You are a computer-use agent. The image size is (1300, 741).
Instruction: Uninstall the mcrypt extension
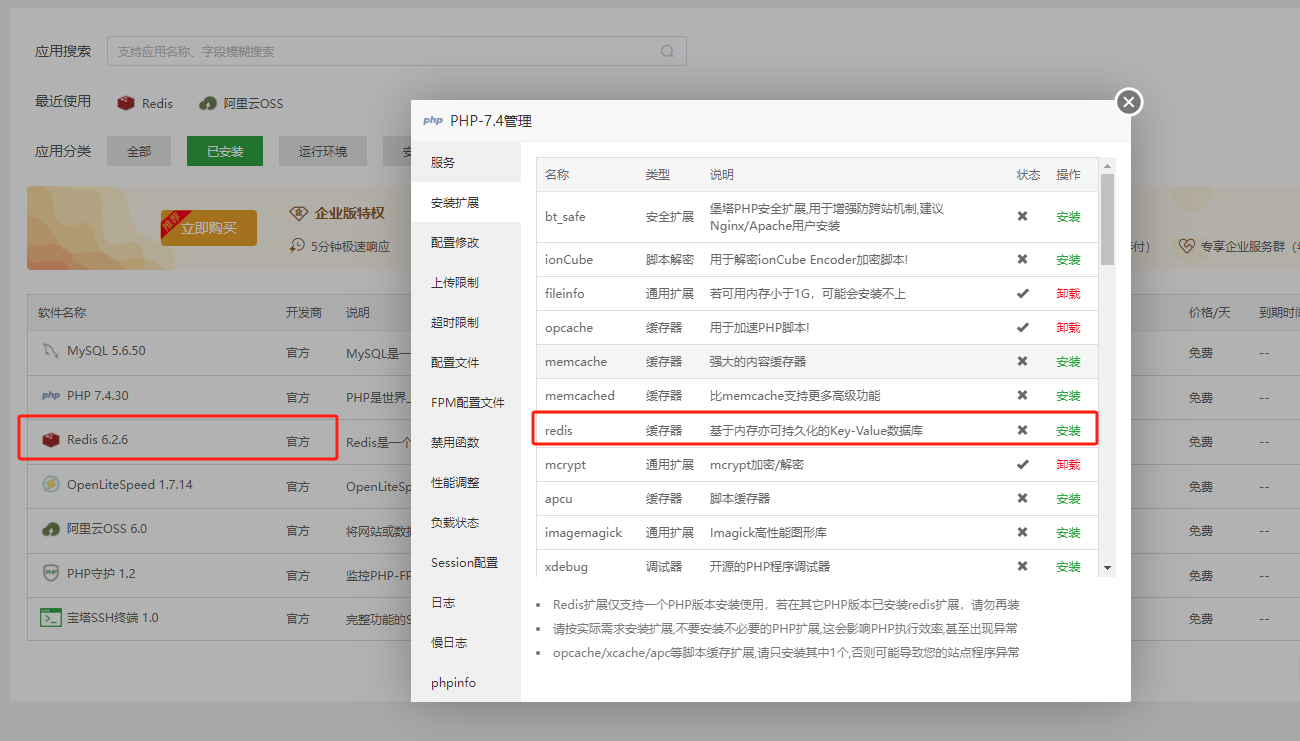pyautogui.click(x=1068, y=464)
